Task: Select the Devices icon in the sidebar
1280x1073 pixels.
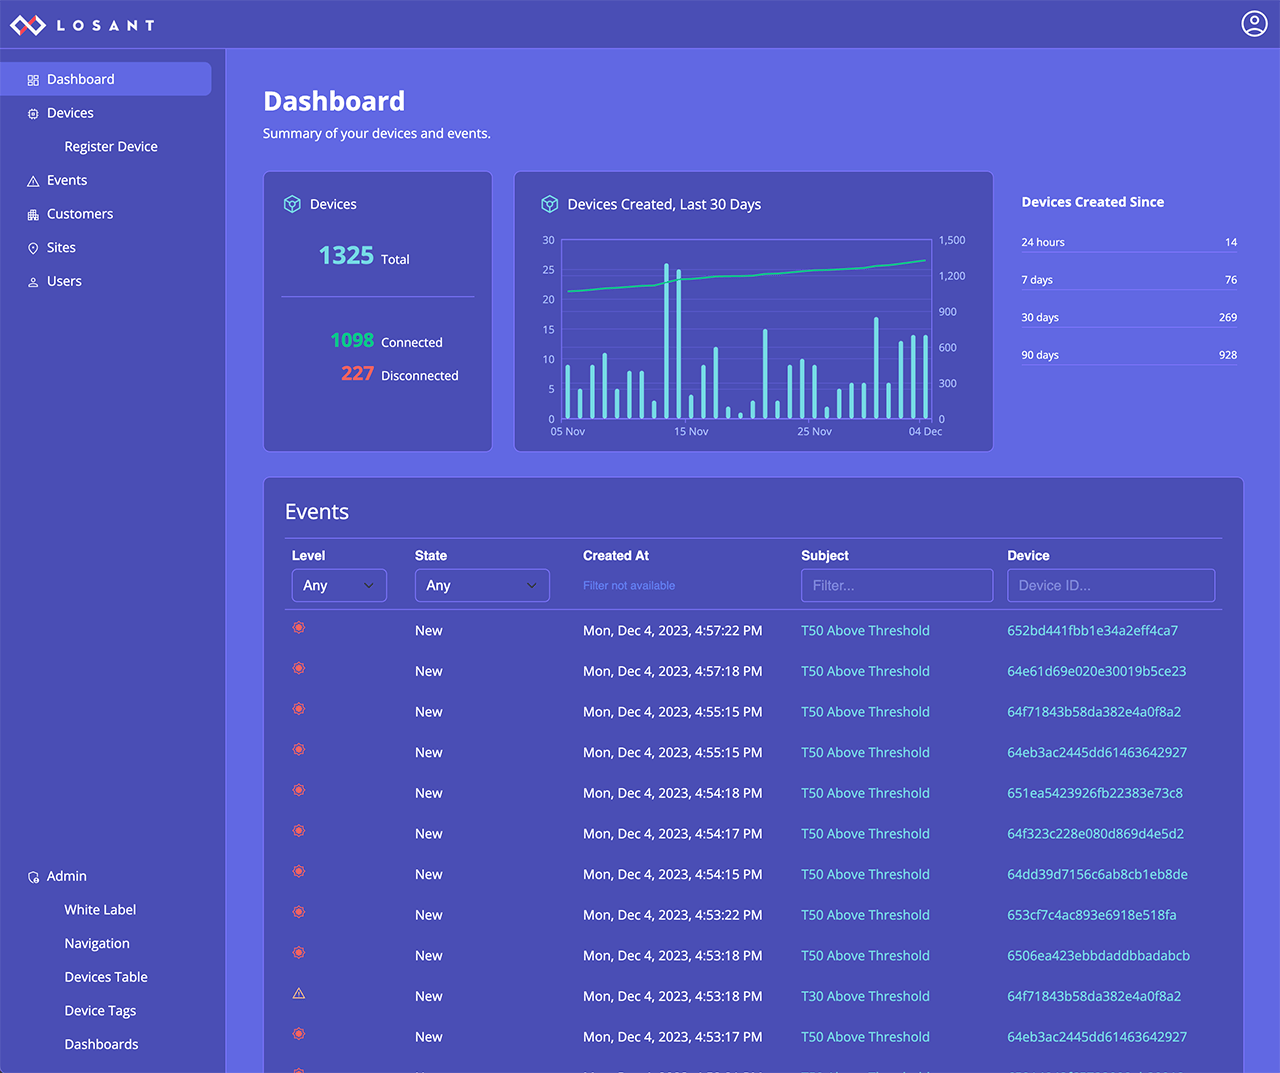Action: (x=33, y=112)
